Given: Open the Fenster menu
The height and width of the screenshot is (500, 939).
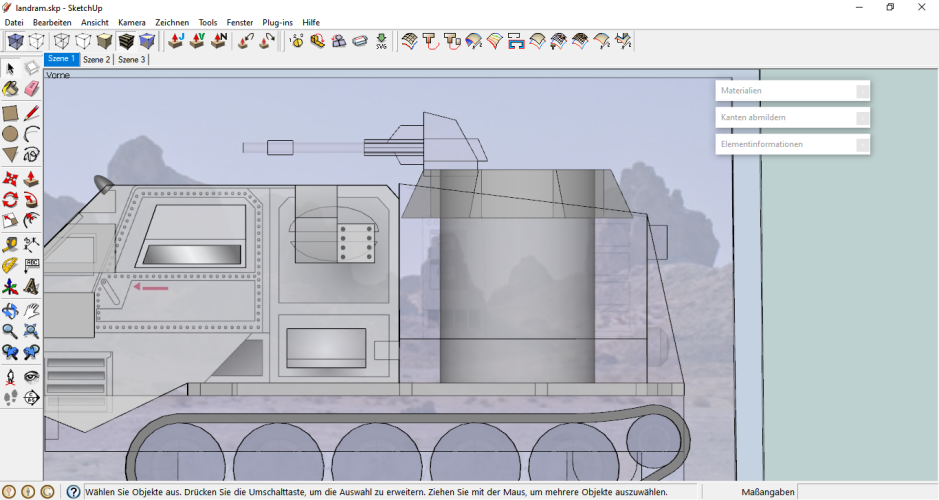Looking at the screenshot, I should pos(240,22).
